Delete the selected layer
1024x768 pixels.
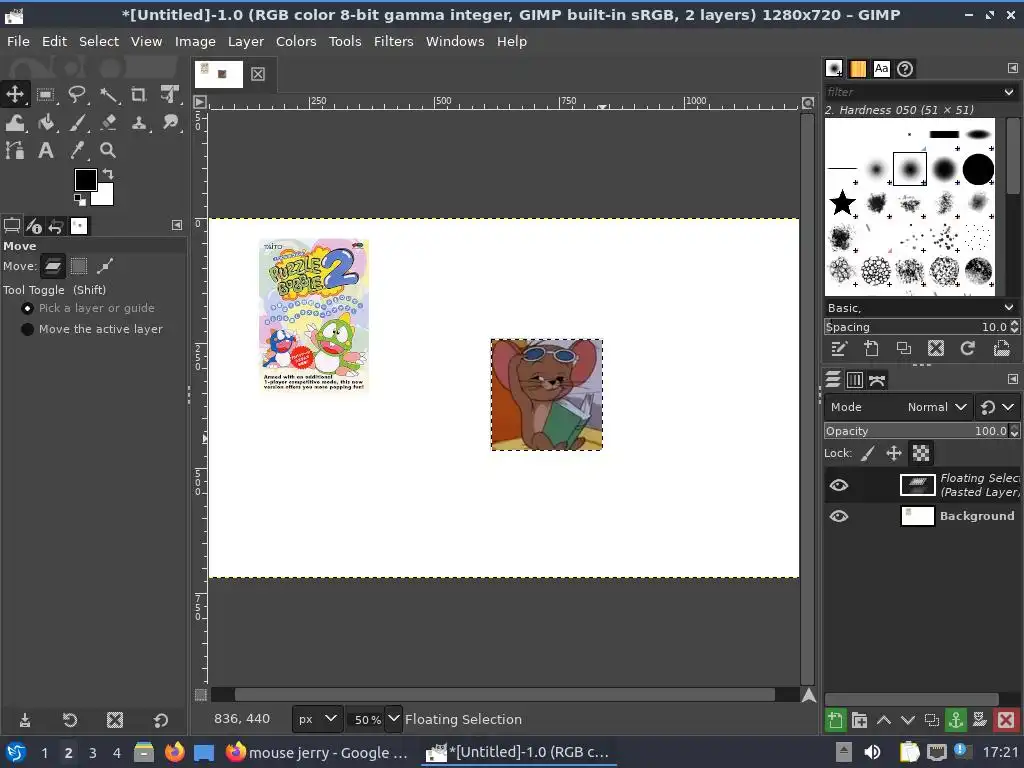1006,720
